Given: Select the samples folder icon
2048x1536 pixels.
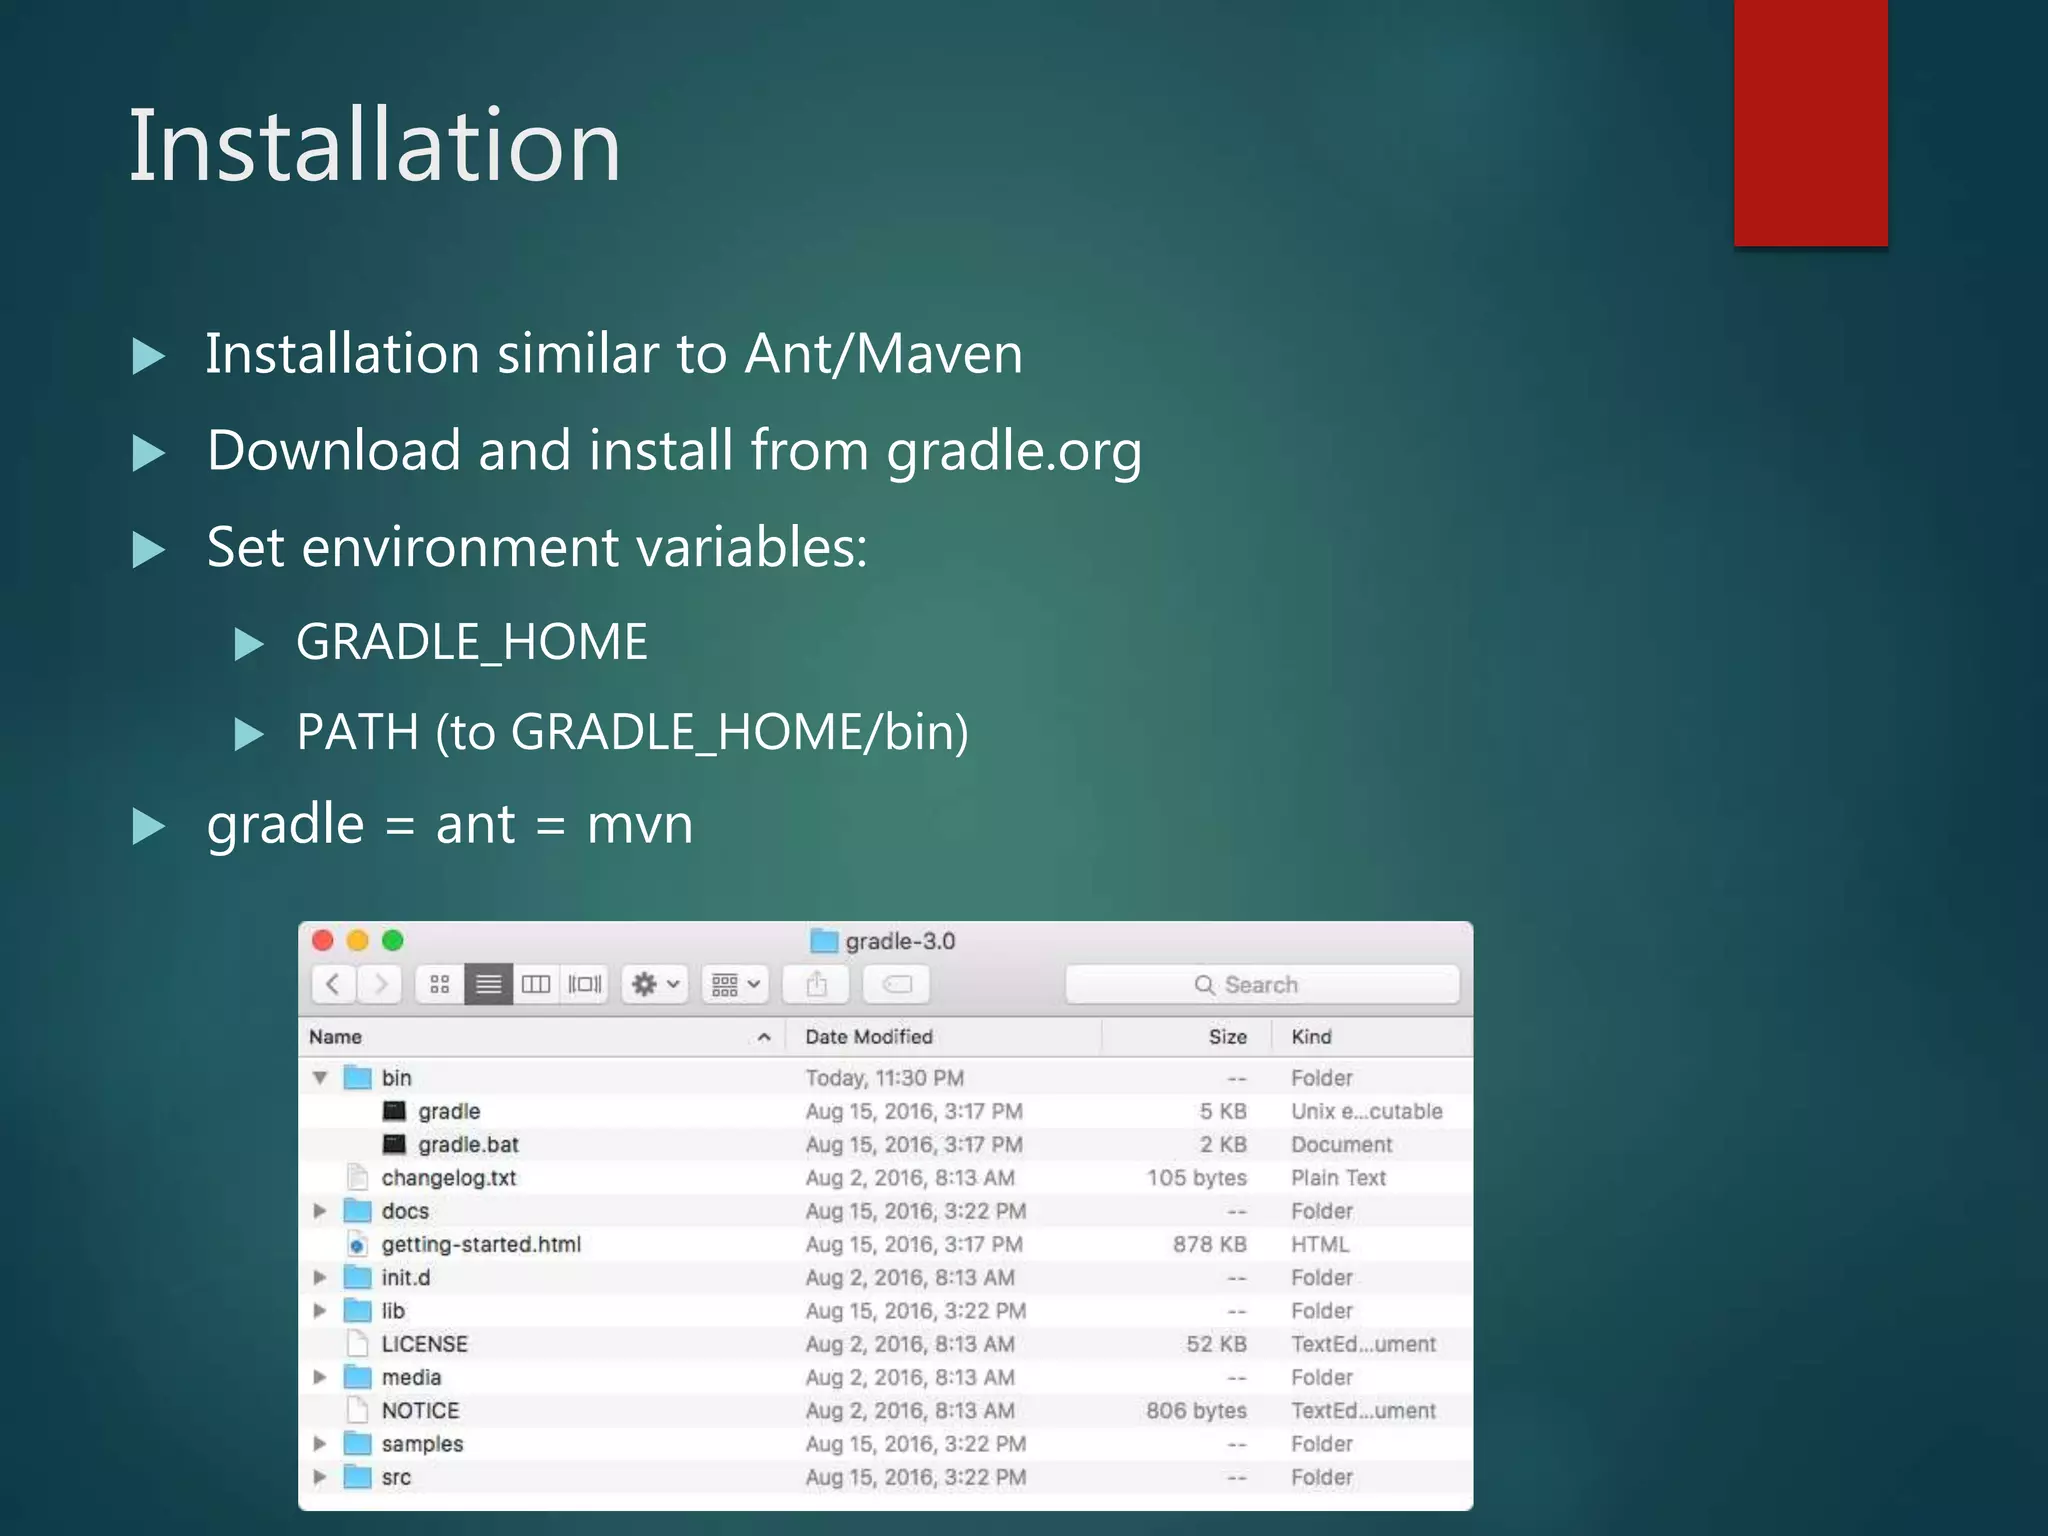Looking at the screenshot, I should pyautogui.click(x=358, y=1444).
